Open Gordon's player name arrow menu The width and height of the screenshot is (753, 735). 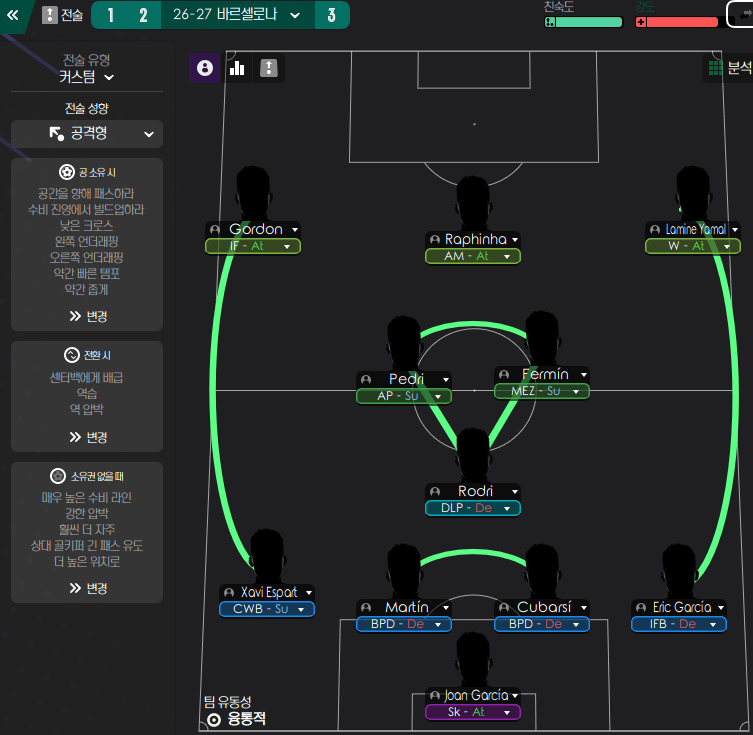pyautogui.click(x=295, y=229)
